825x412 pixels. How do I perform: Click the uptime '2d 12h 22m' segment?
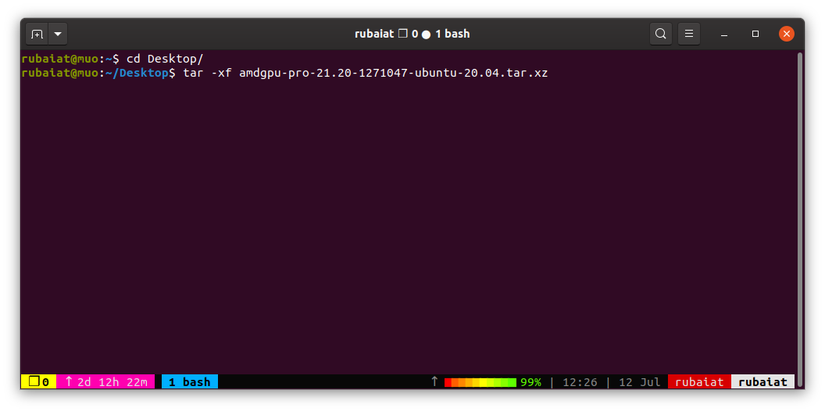106,381
